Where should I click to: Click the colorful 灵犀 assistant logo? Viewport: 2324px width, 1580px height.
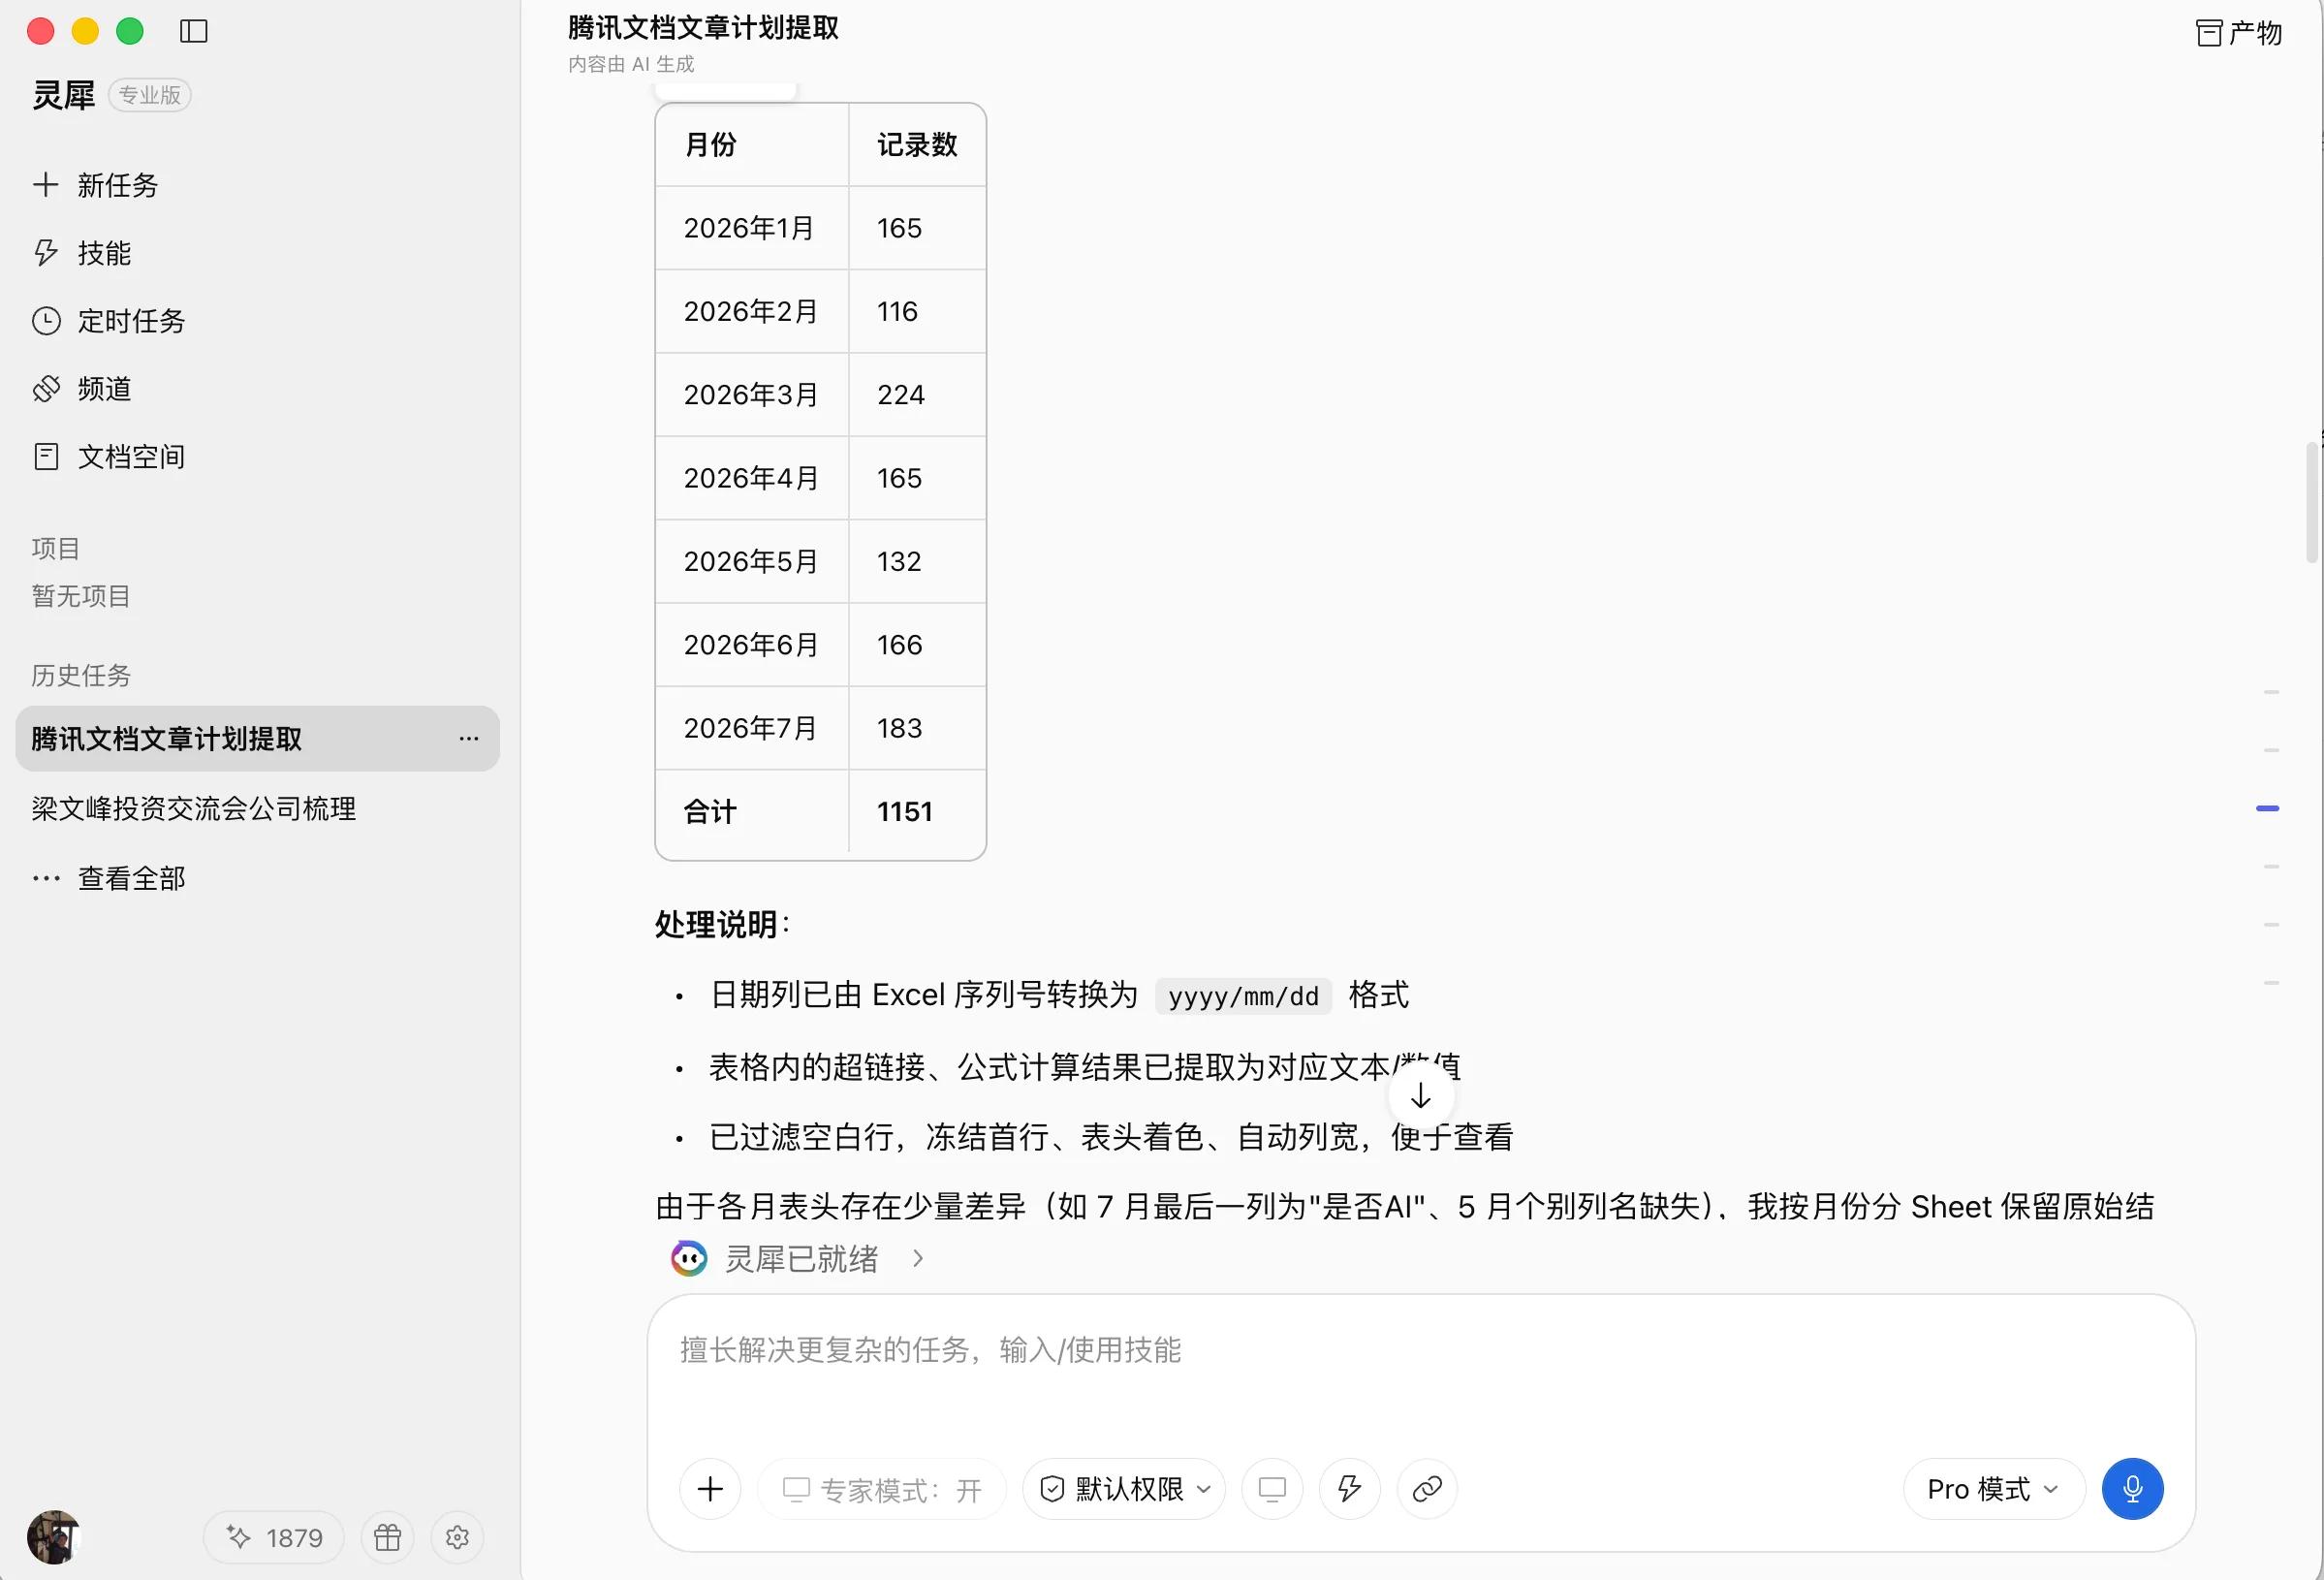coord(688,1258)
